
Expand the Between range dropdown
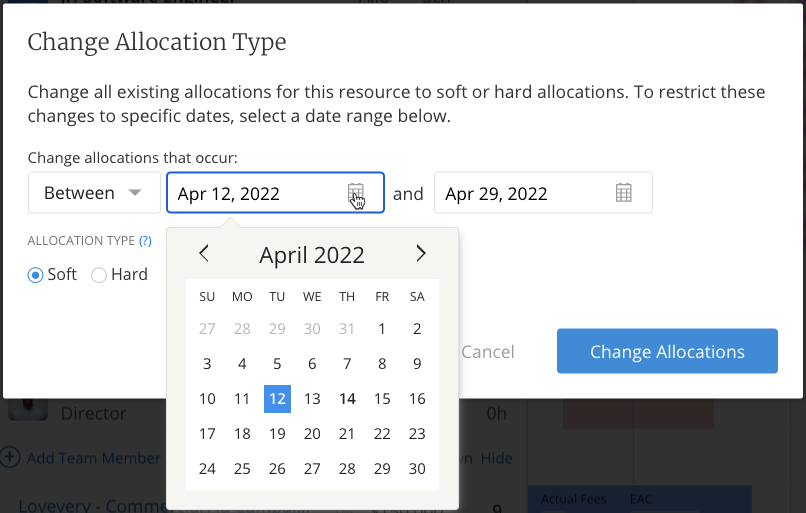pos(94,193)
